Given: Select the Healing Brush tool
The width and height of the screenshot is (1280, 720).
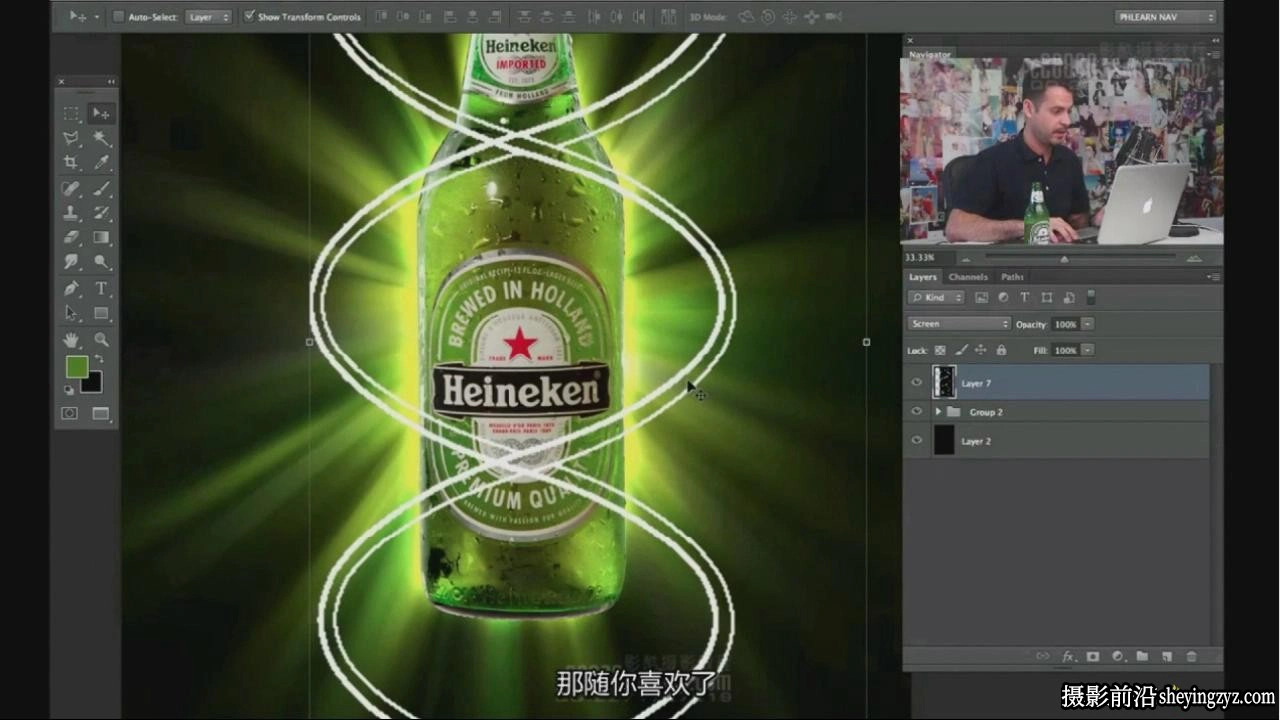Looking at the screenshot, I should pos(71,188).
